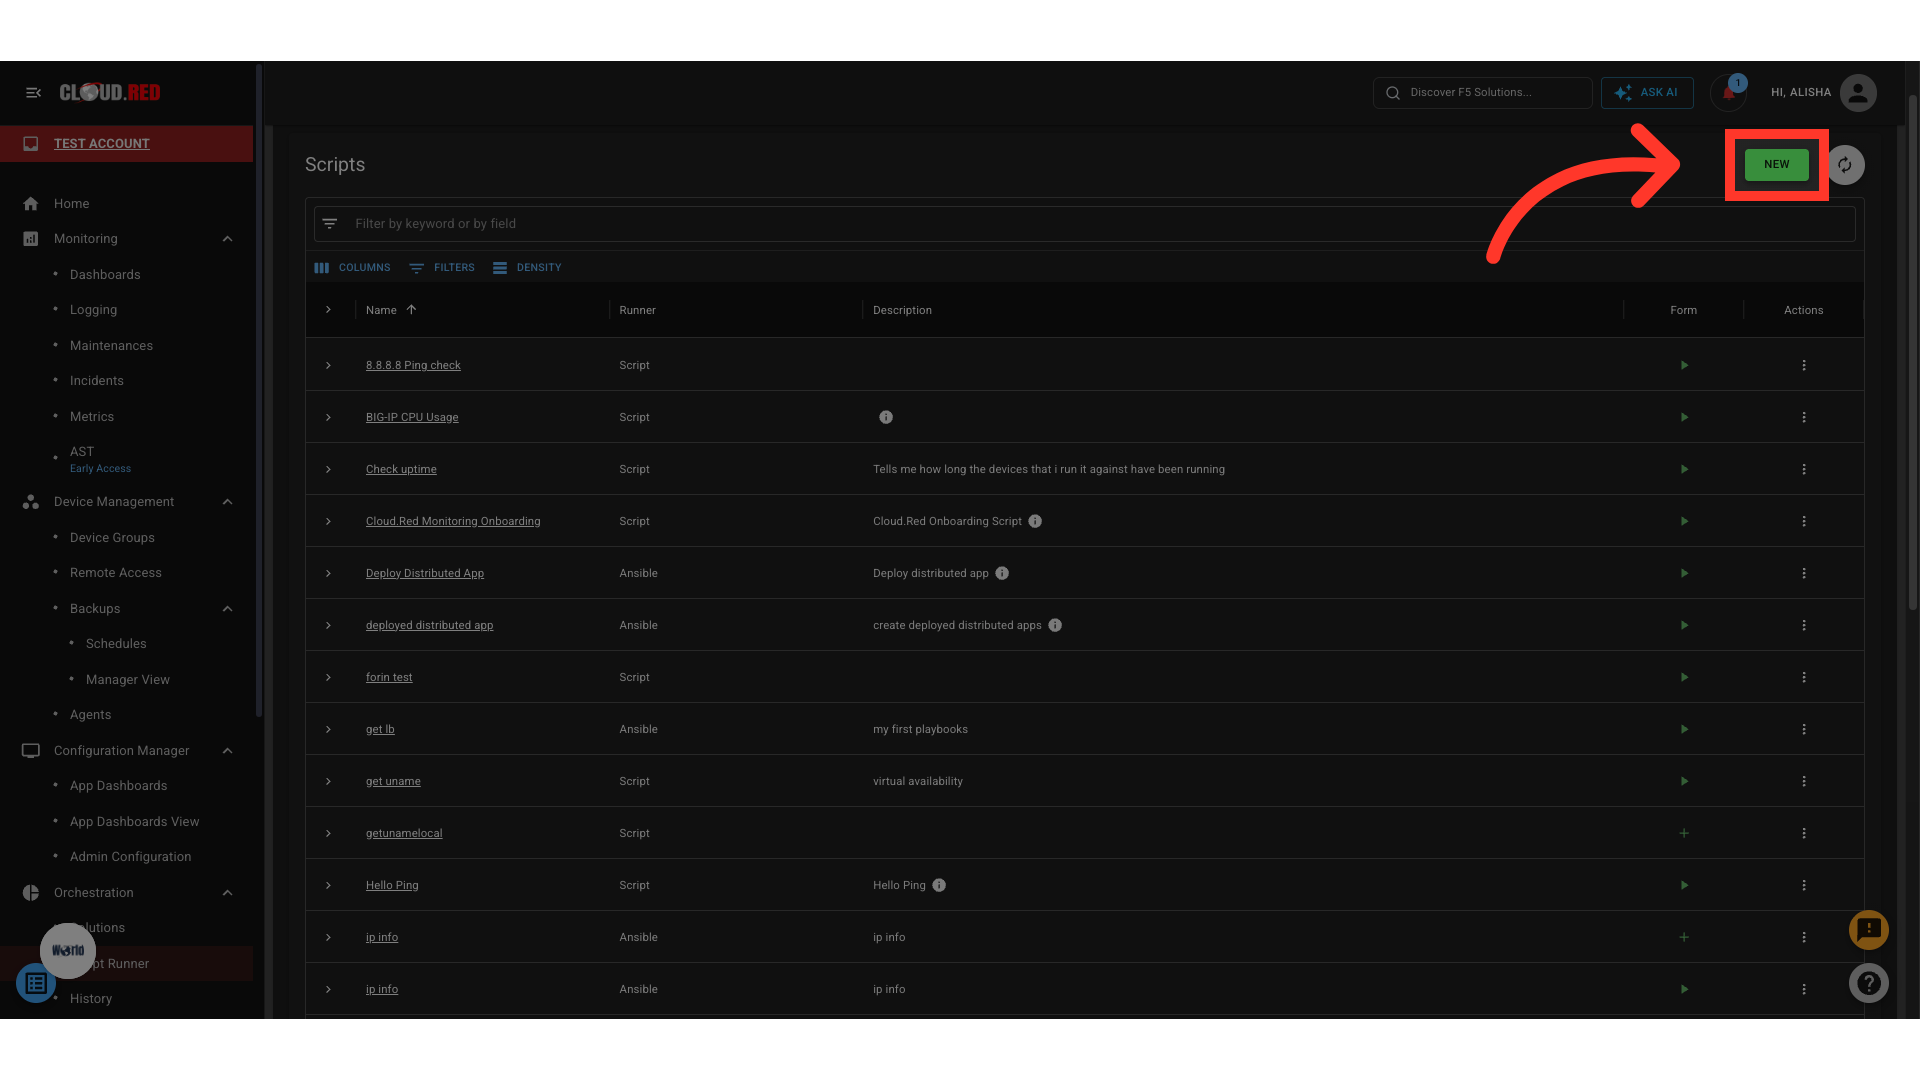The height and width of the screenshot is (1080, 1920).
Task: Open History under Orchestration
Action: point(91,999)
